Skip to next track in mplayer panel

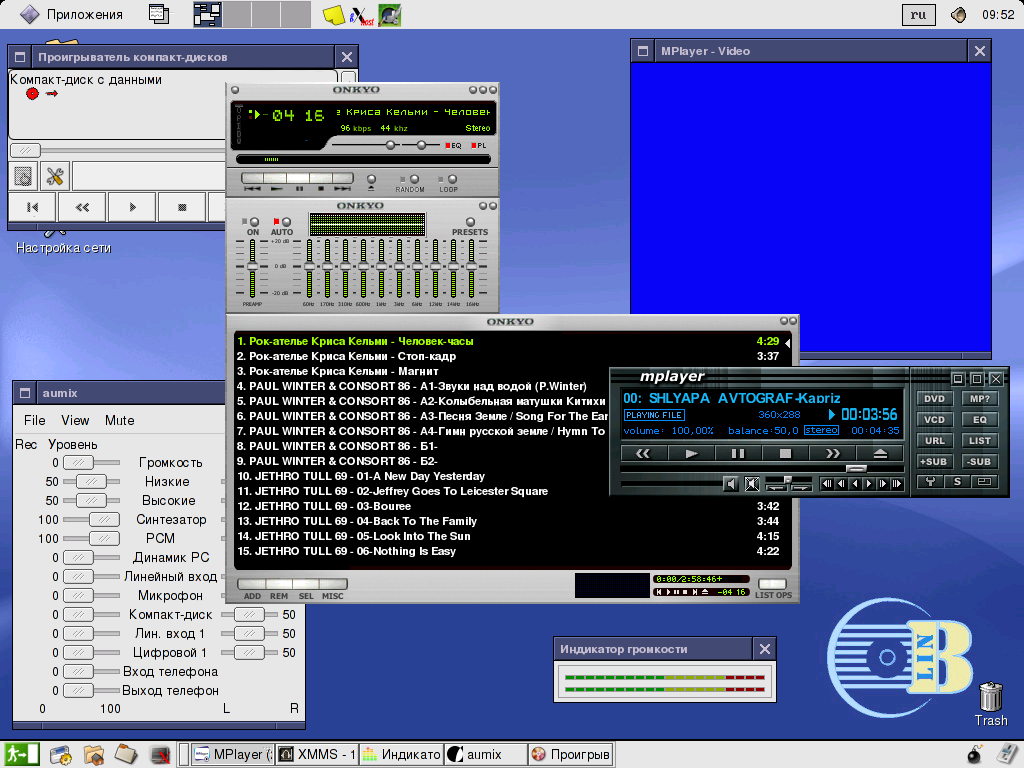pyautogui.click(x=833, y=453)
